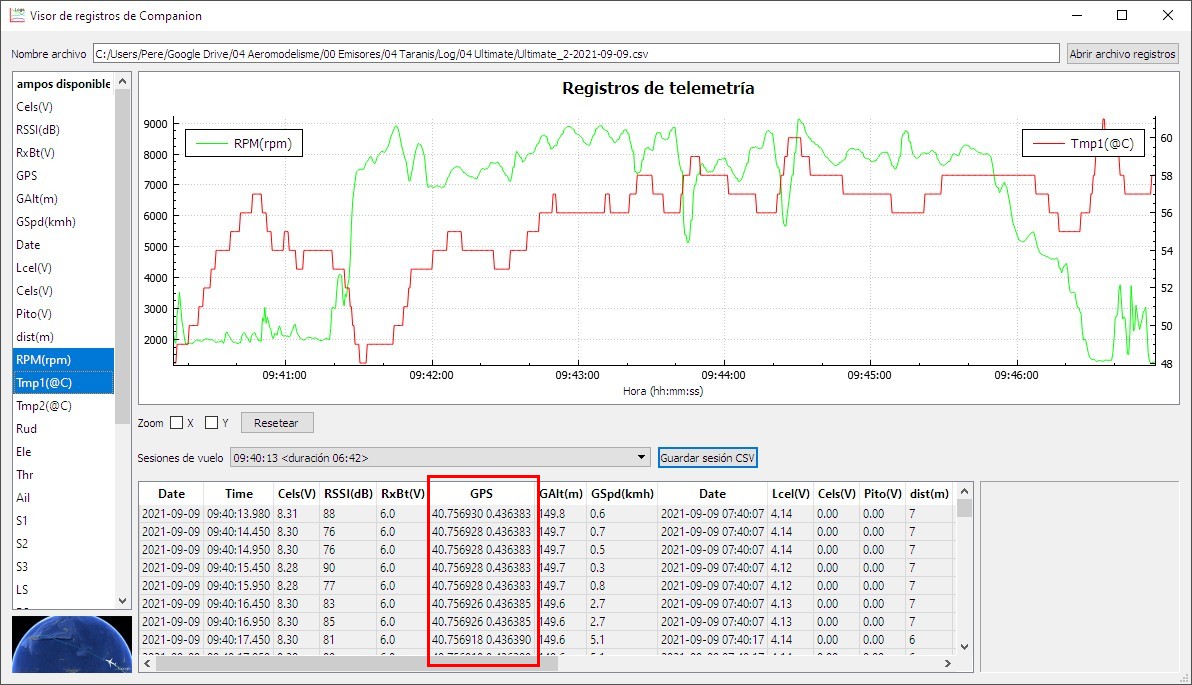Screen dimensions: 1192x685
Task: Enable the X zoom checkbox
Action: 177,423
